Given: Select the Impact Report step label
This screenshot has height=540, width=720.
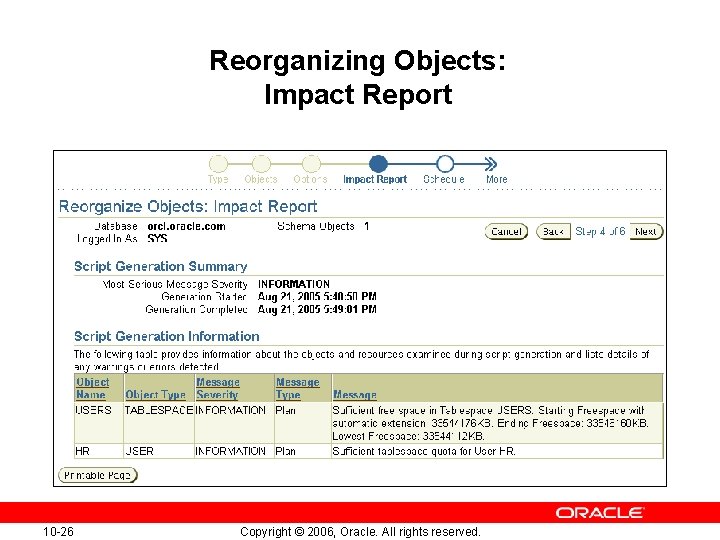Looking at the screenshot, I should 375,179.
